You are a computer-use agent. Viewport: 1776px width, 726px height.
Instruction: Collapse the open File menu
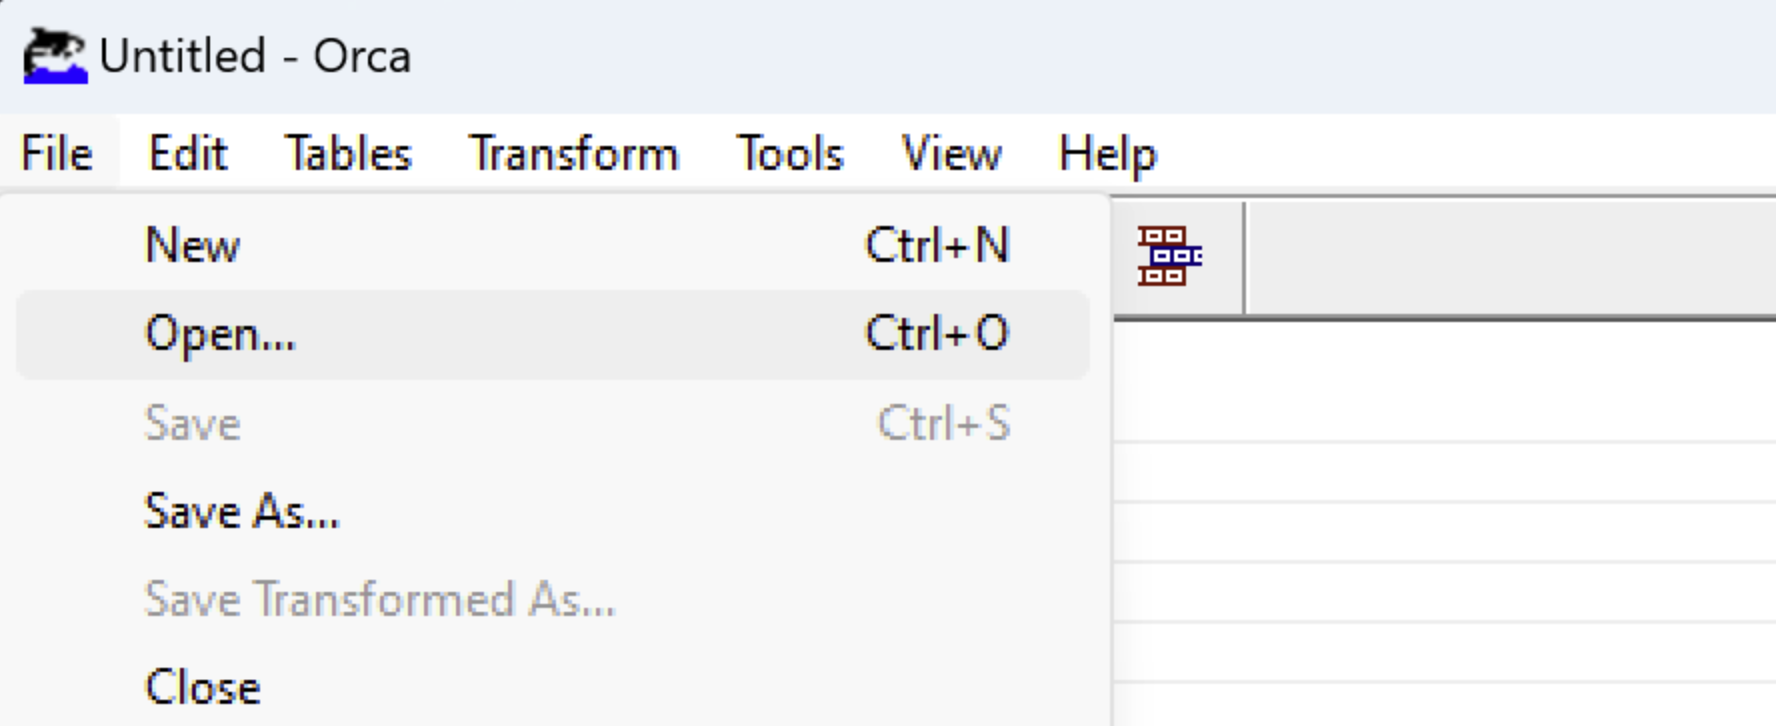57,154
